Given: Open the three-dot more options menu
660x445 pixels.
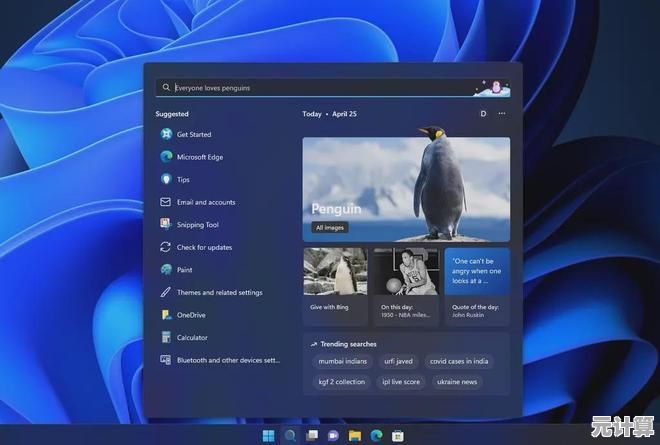Looking at the screenshot, I should click(502, 114).
